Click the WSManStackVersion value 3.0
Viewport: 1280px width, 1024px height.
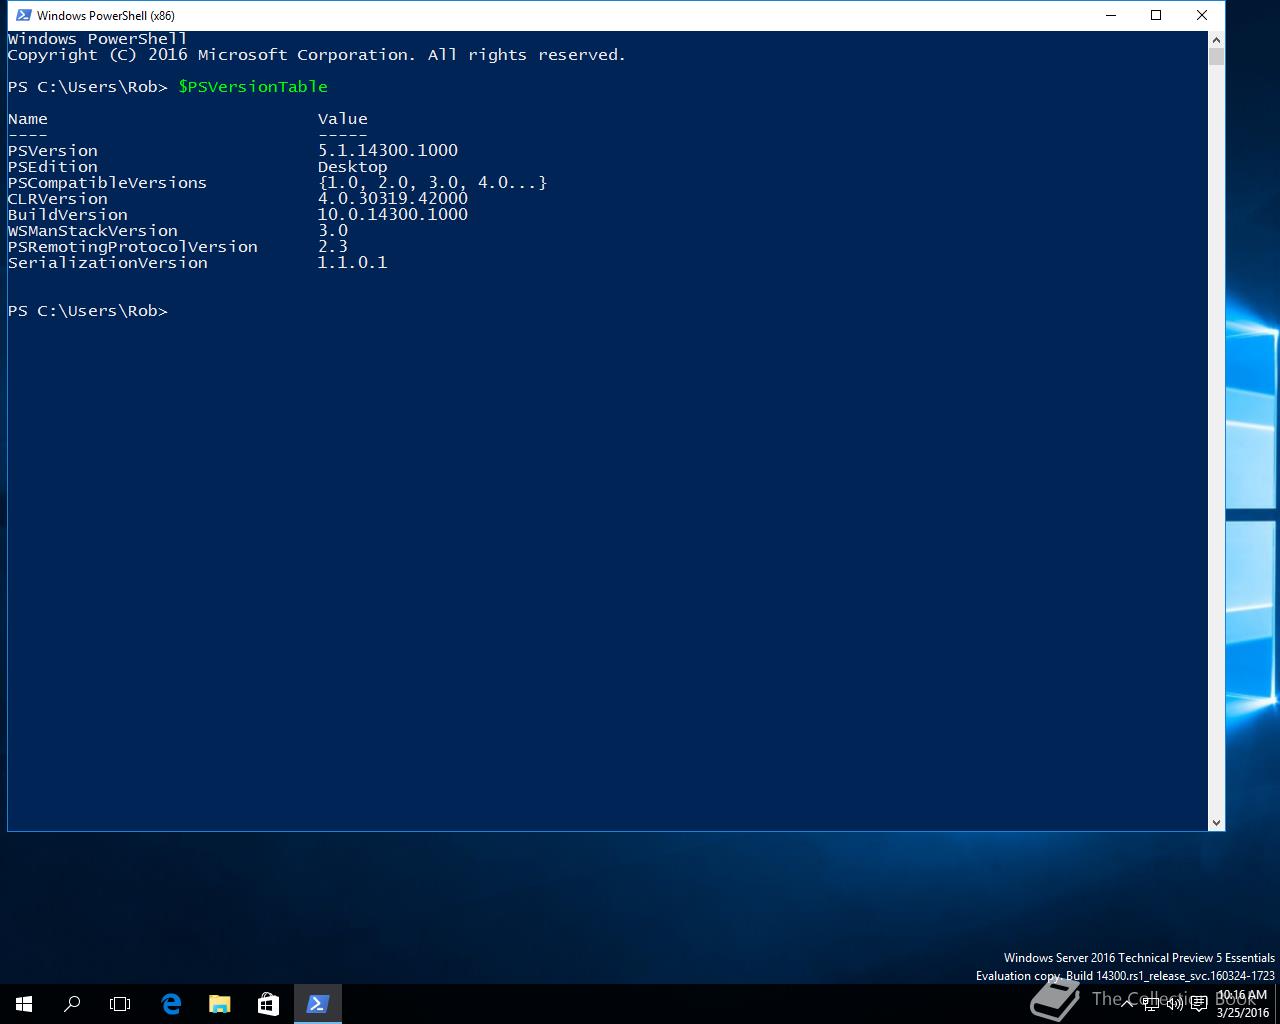pyautogui.click(x=333, y=231)
